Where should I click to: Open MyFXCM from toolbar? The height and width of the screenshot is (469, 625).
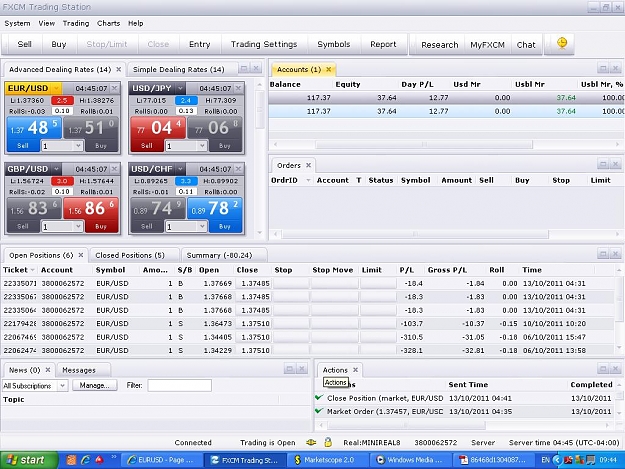tap(487, 45)
